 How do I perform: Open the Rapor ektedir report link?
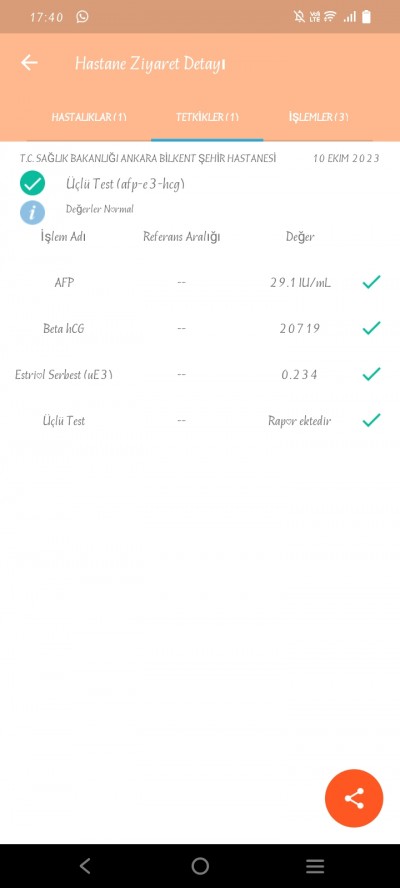point(300,421)
